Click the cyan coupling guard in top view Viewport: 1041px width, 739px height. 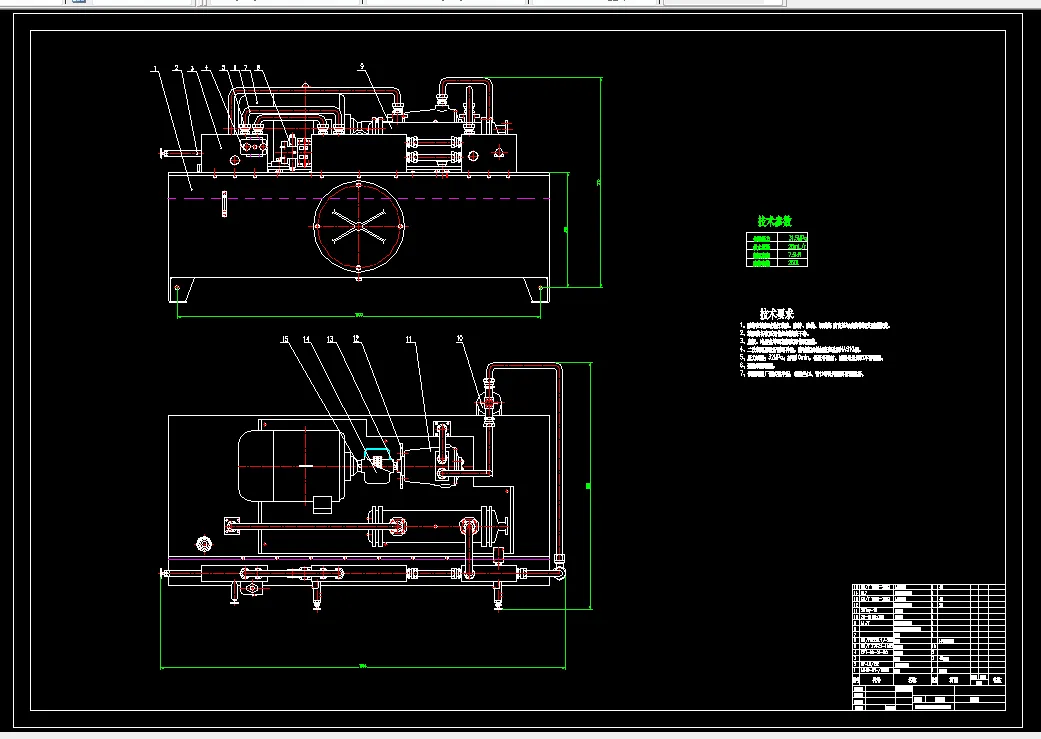376,453
